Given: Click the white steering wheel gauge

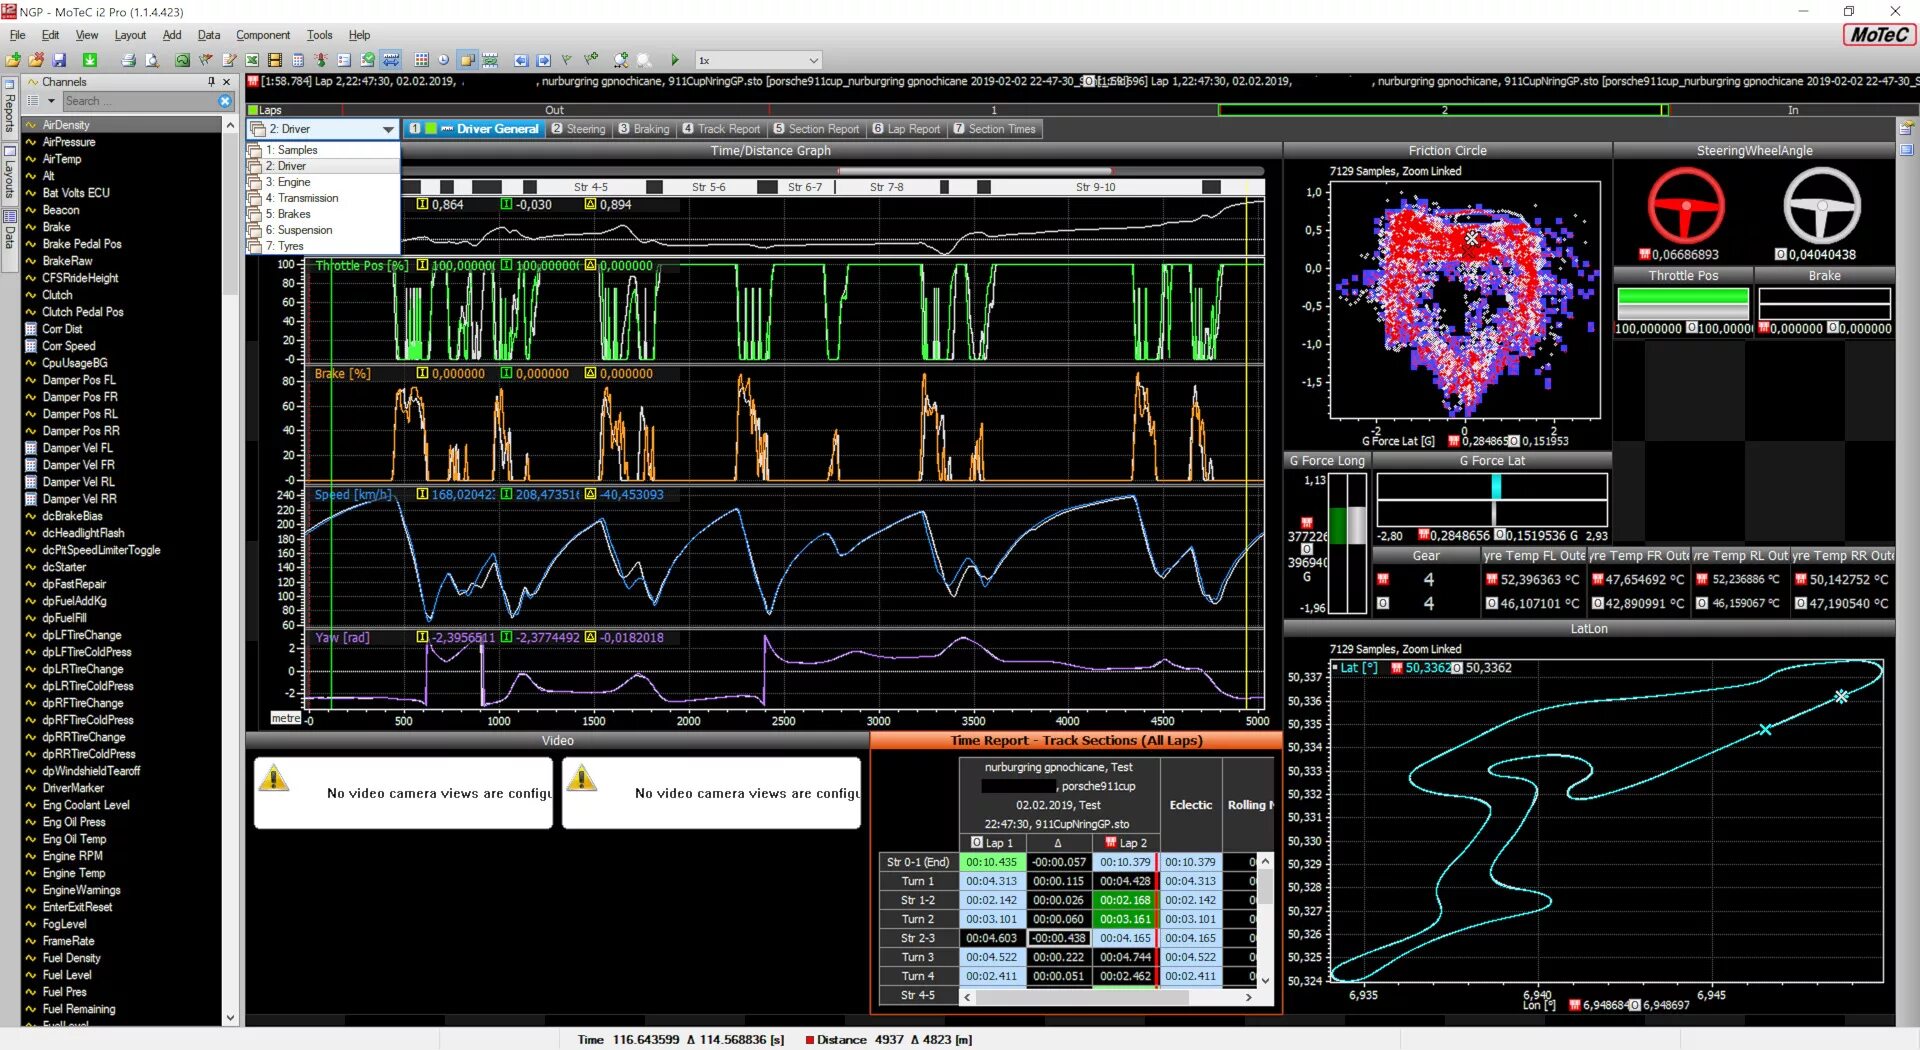Looking at the screenshot, I should point(1821,205).
